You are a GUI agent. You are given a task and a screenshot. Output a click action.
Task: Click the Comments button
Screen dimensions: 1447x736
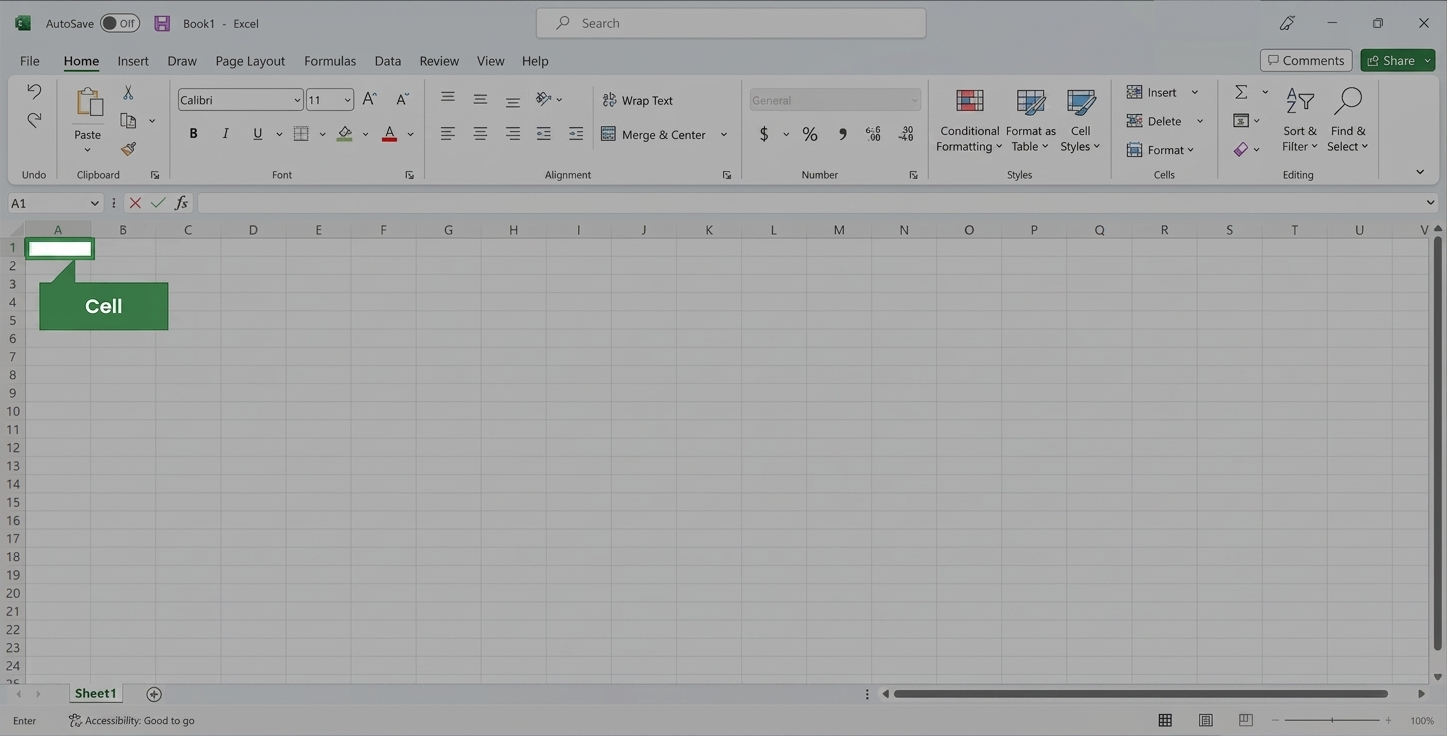click(1306, 60)
